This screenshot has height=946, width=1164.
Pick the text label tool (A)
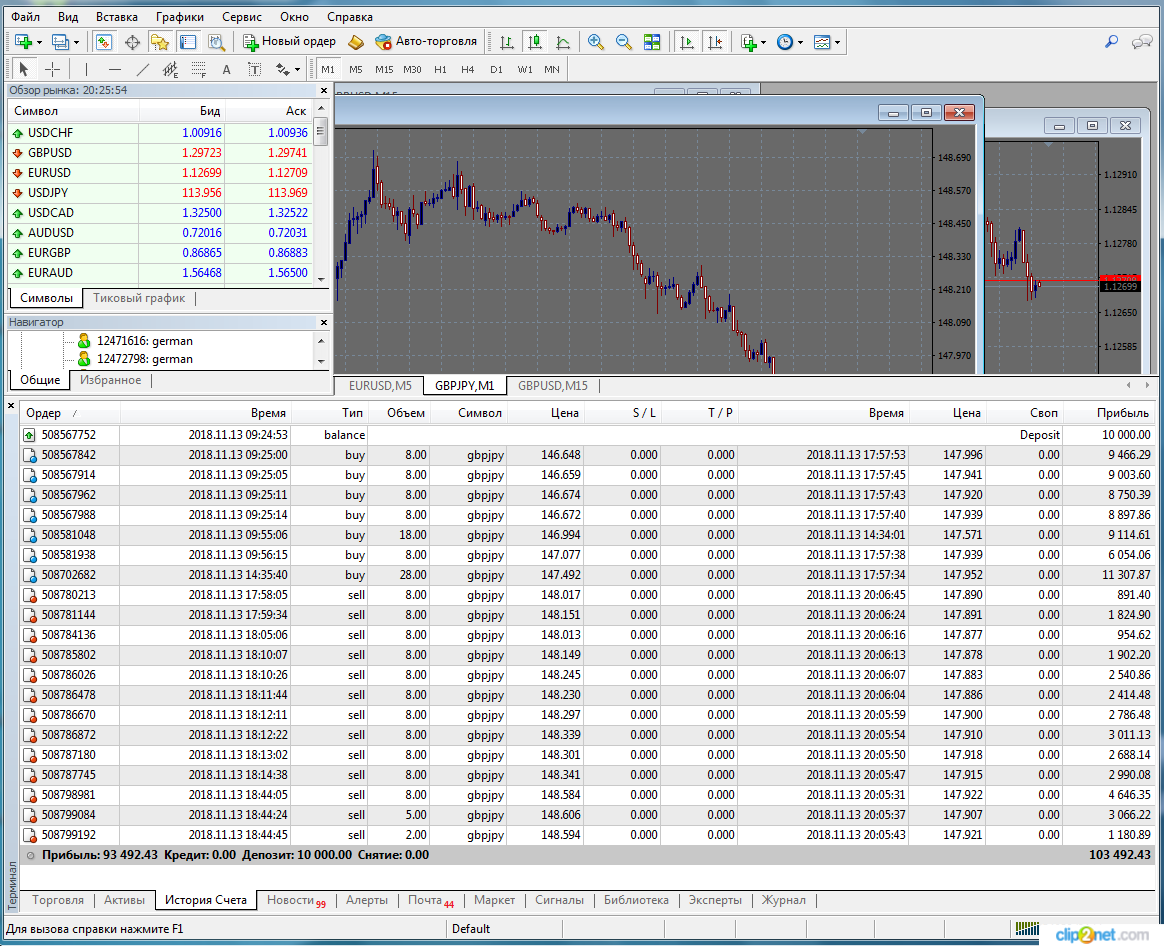coord(226,69)
